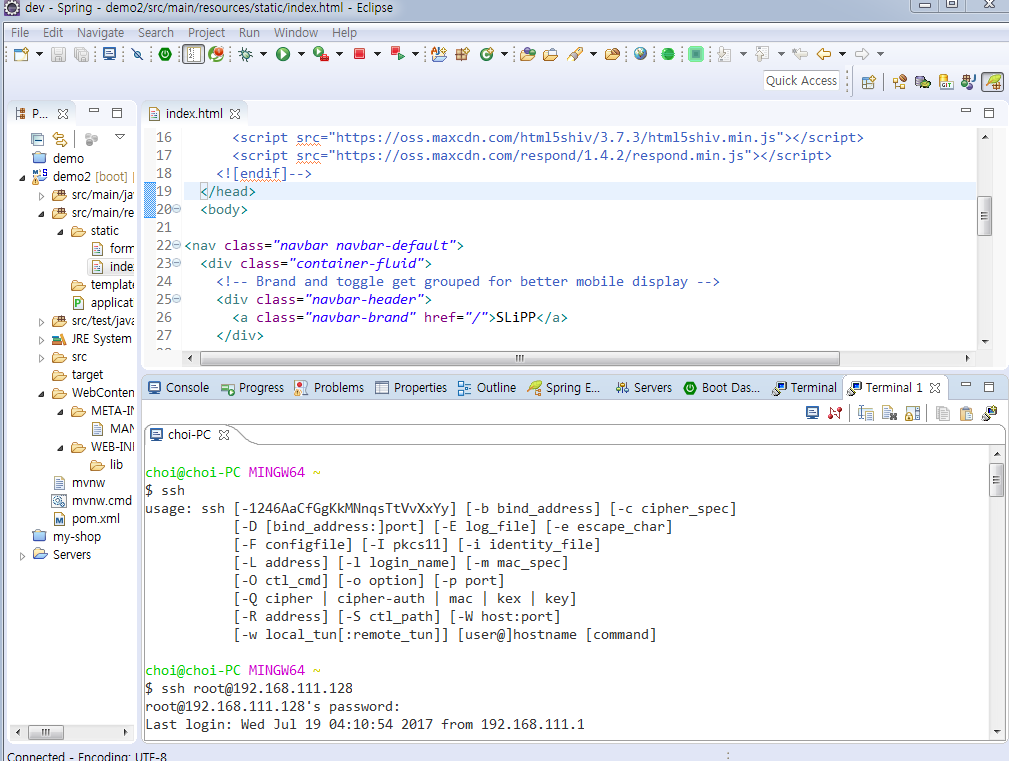The height and width of the screenshot is (761, 1009).
Task: Toggle Command Input Field icon in Terminal
Action: [866, 413]
